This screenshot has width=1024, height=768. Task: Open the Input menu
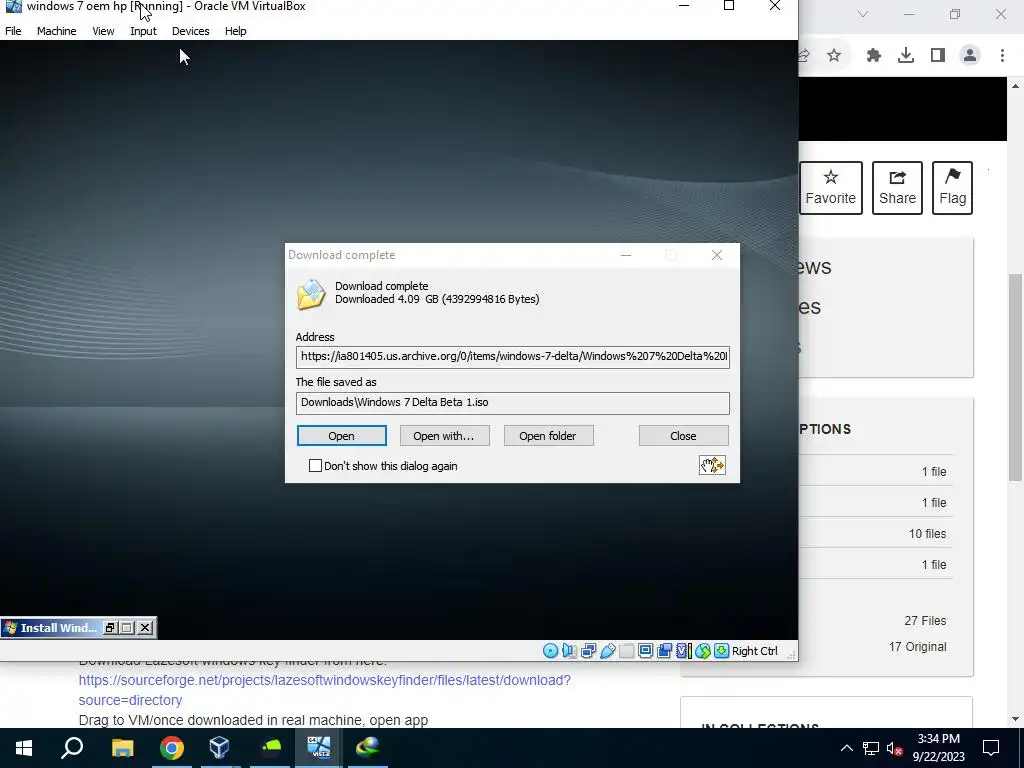(x=144, y=31)
